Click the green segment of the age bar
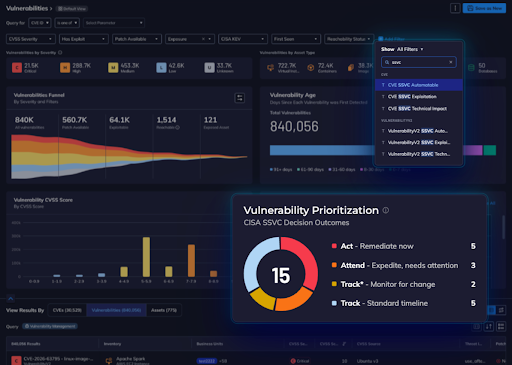 pyautogui.click(x=490, y=150)
